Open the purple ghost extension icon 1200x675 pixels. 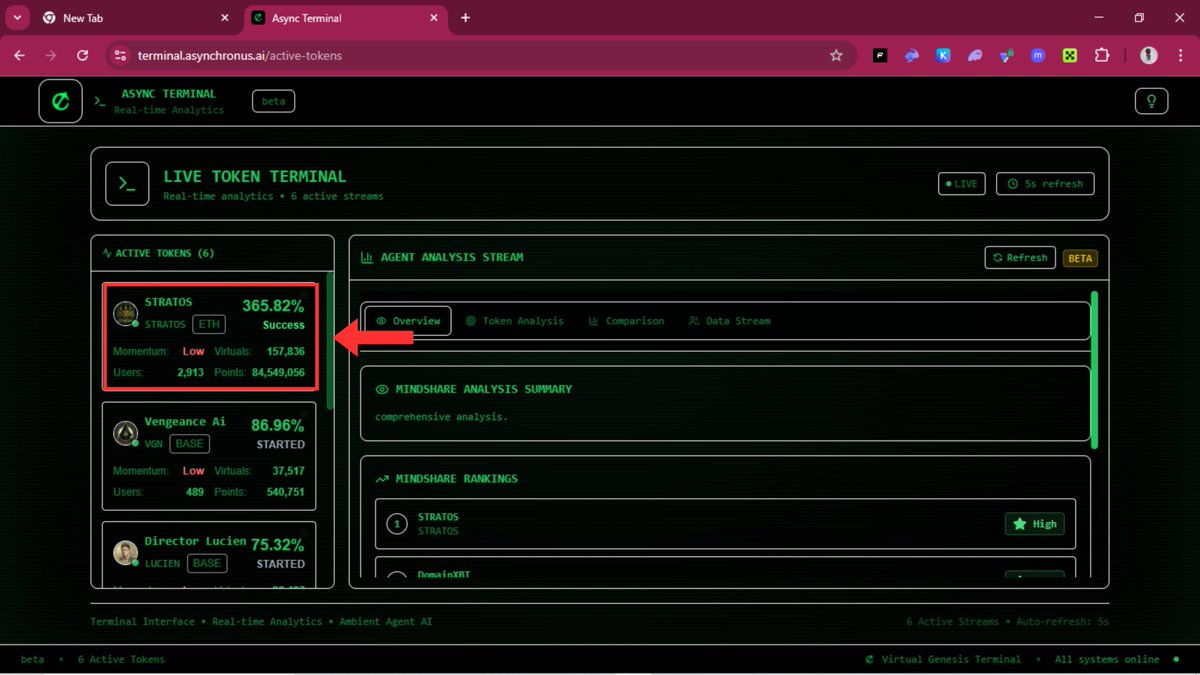[x=975, y=56]
